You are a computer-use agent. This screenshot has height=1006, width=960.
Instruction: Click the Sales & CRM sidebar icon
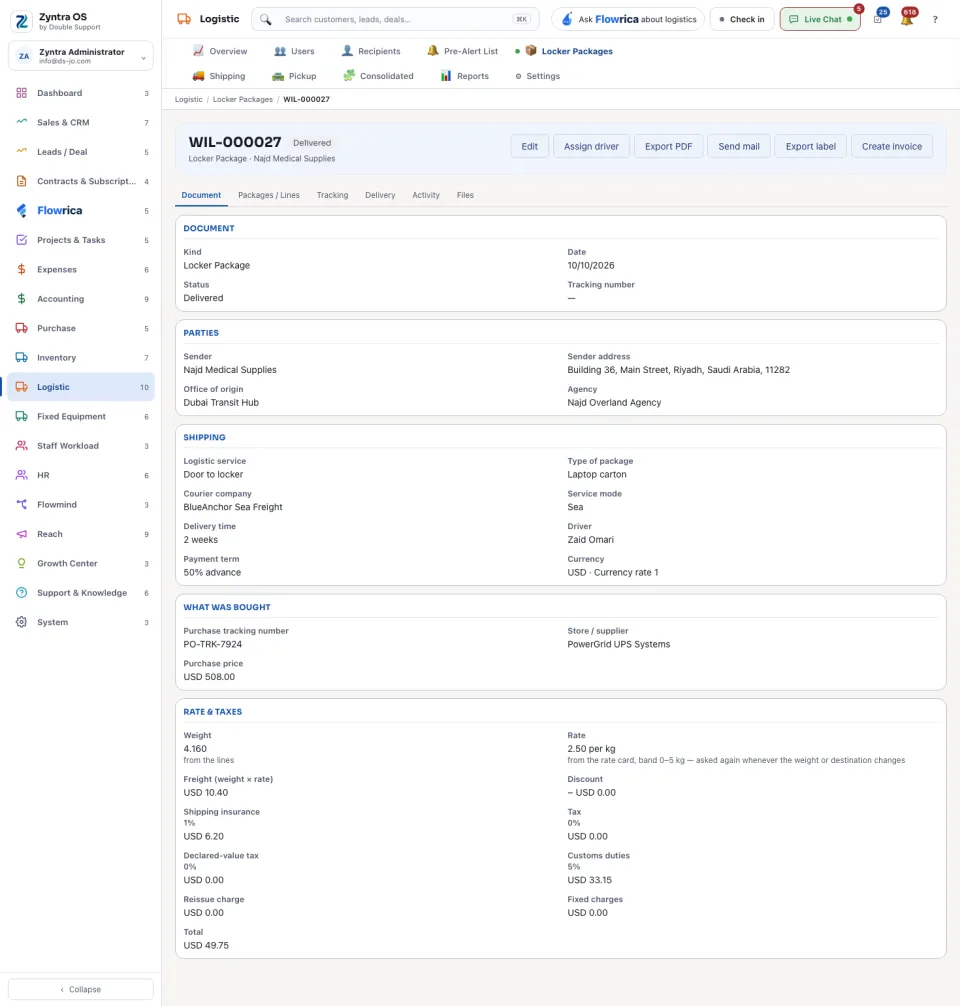pyautogui.click(x=21, y=122)
